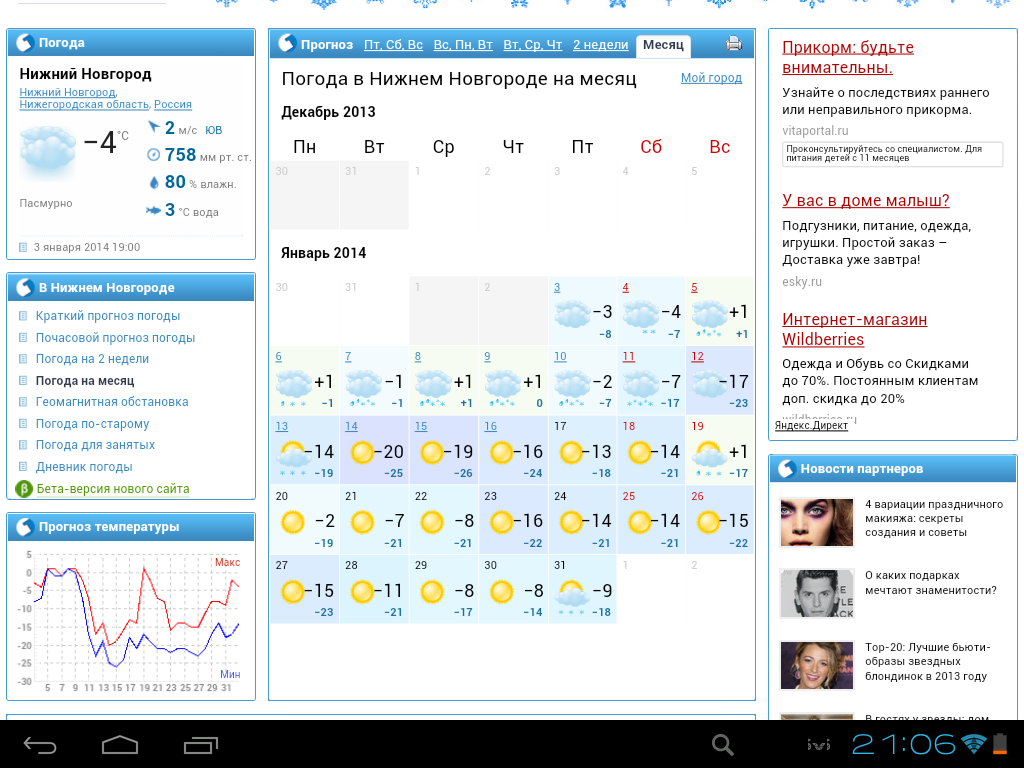This screenshot has height=768, width=1024.
Task: Select the Месяц forecast tab
Action: (663, 45)
